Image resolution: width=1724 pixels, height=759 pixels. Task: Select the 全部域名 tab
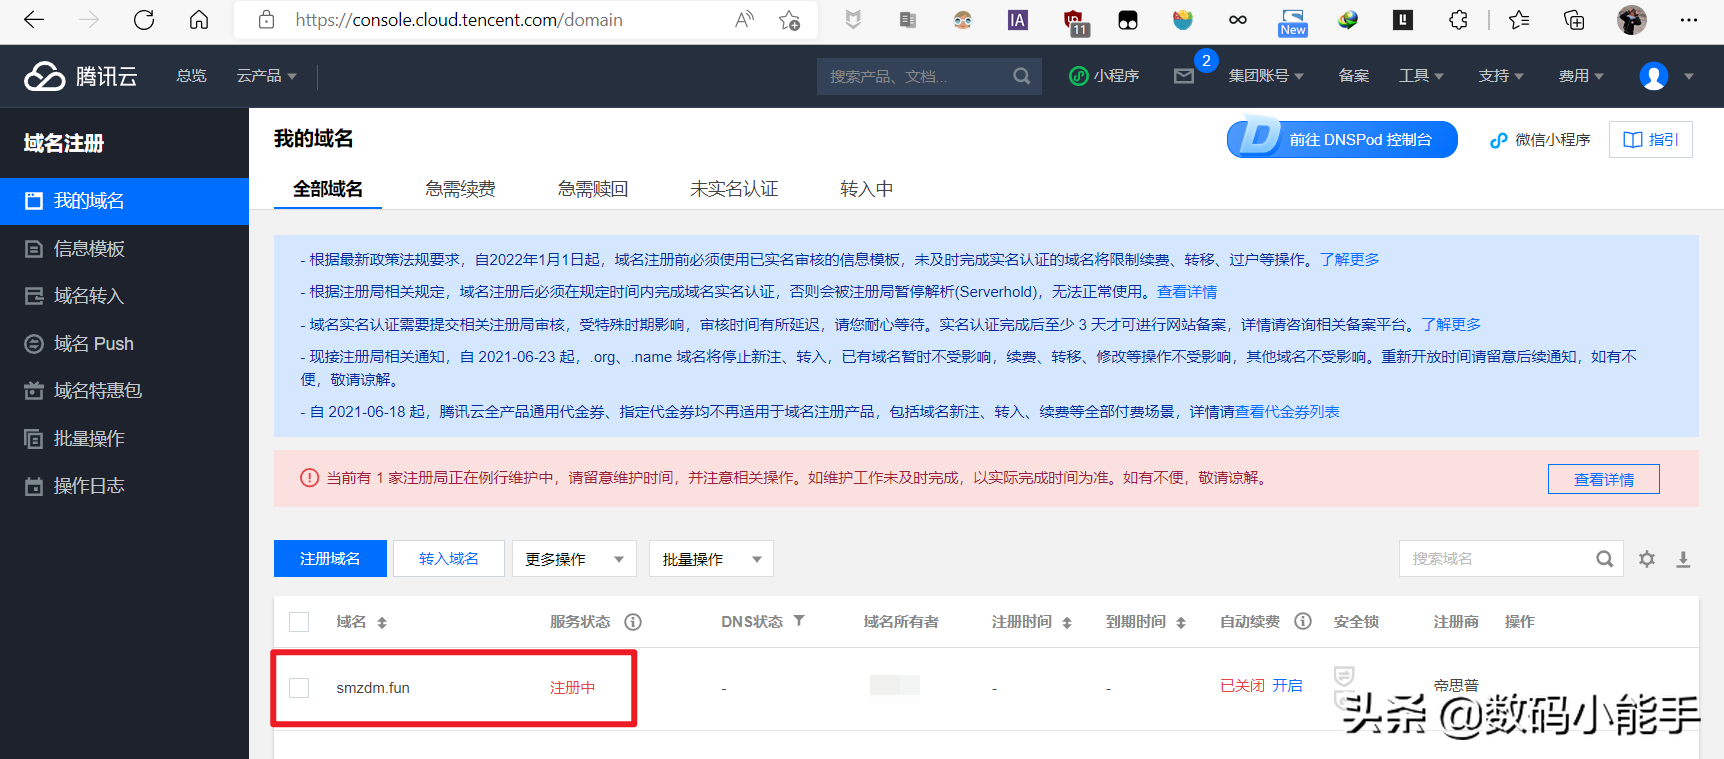tap(328, 189)
